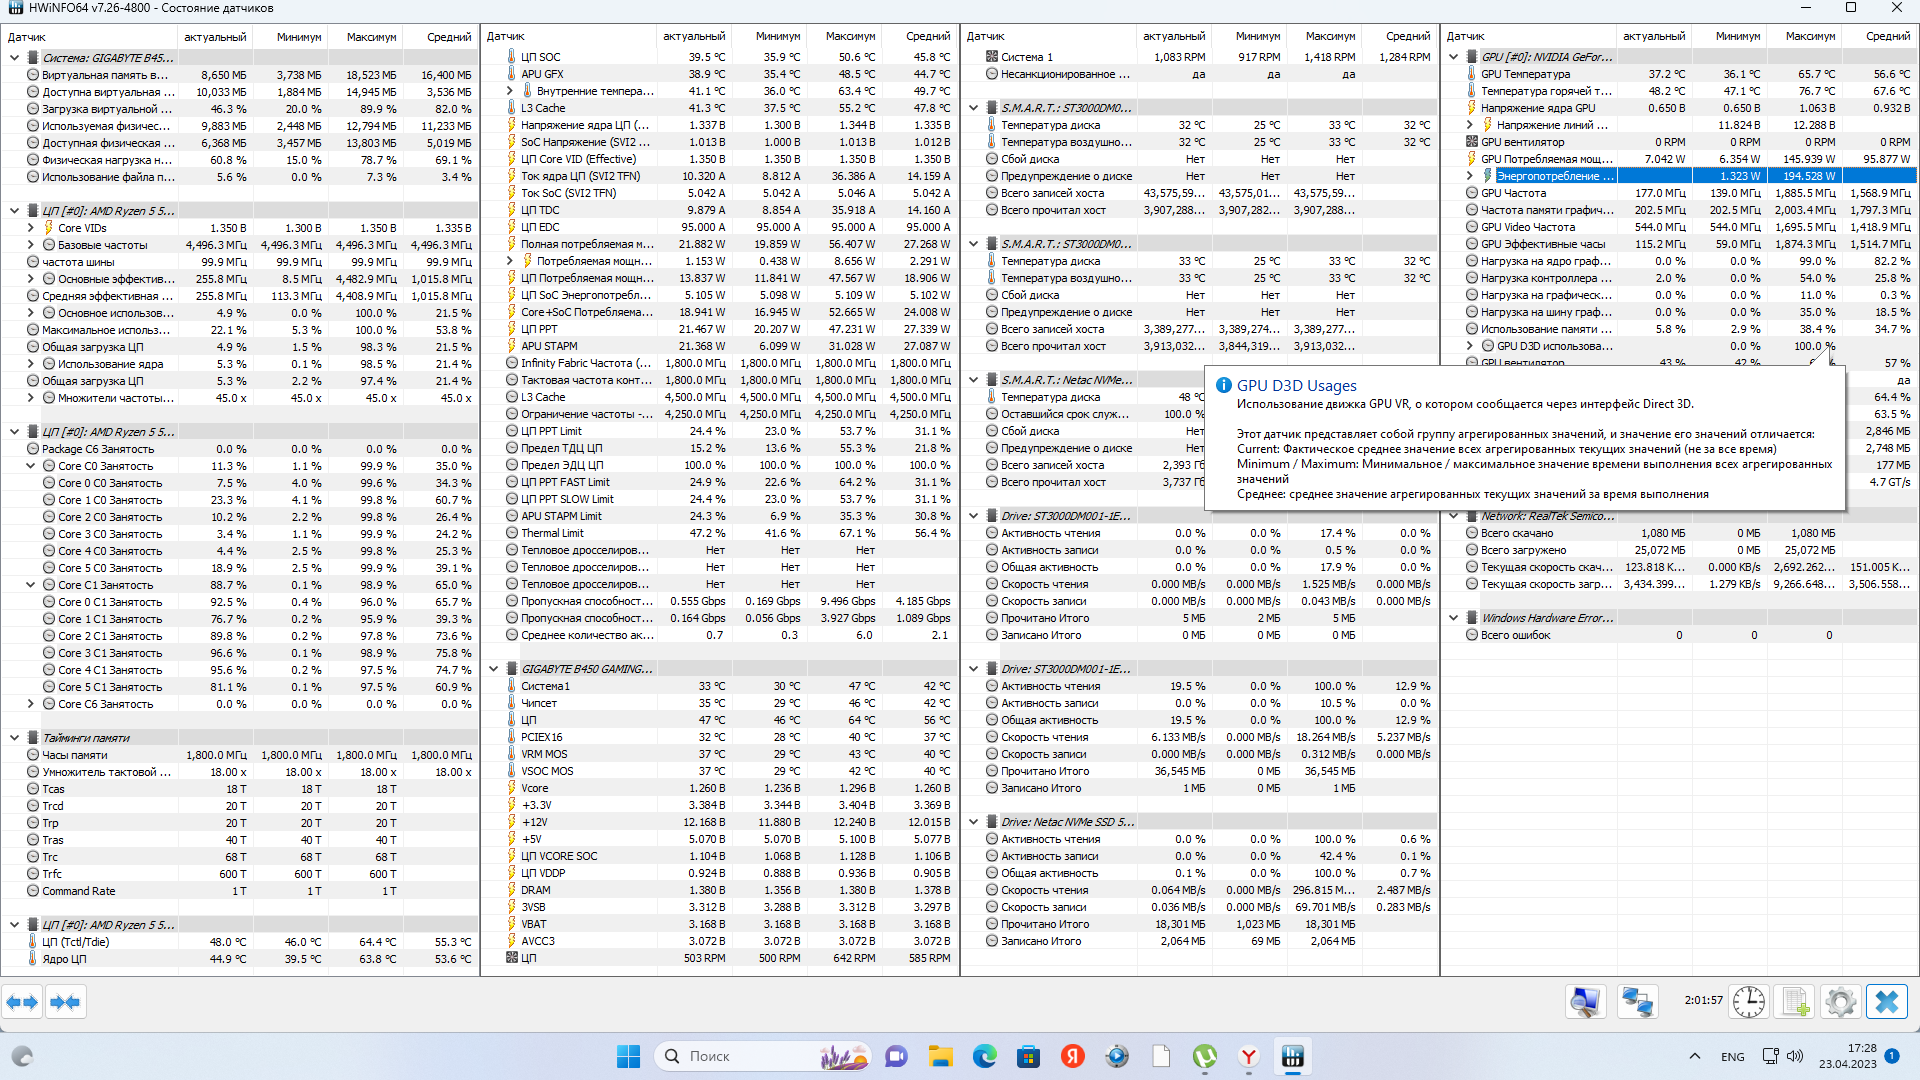
Task: Click the Максимум column header in first panel
Action: [371, 37]
